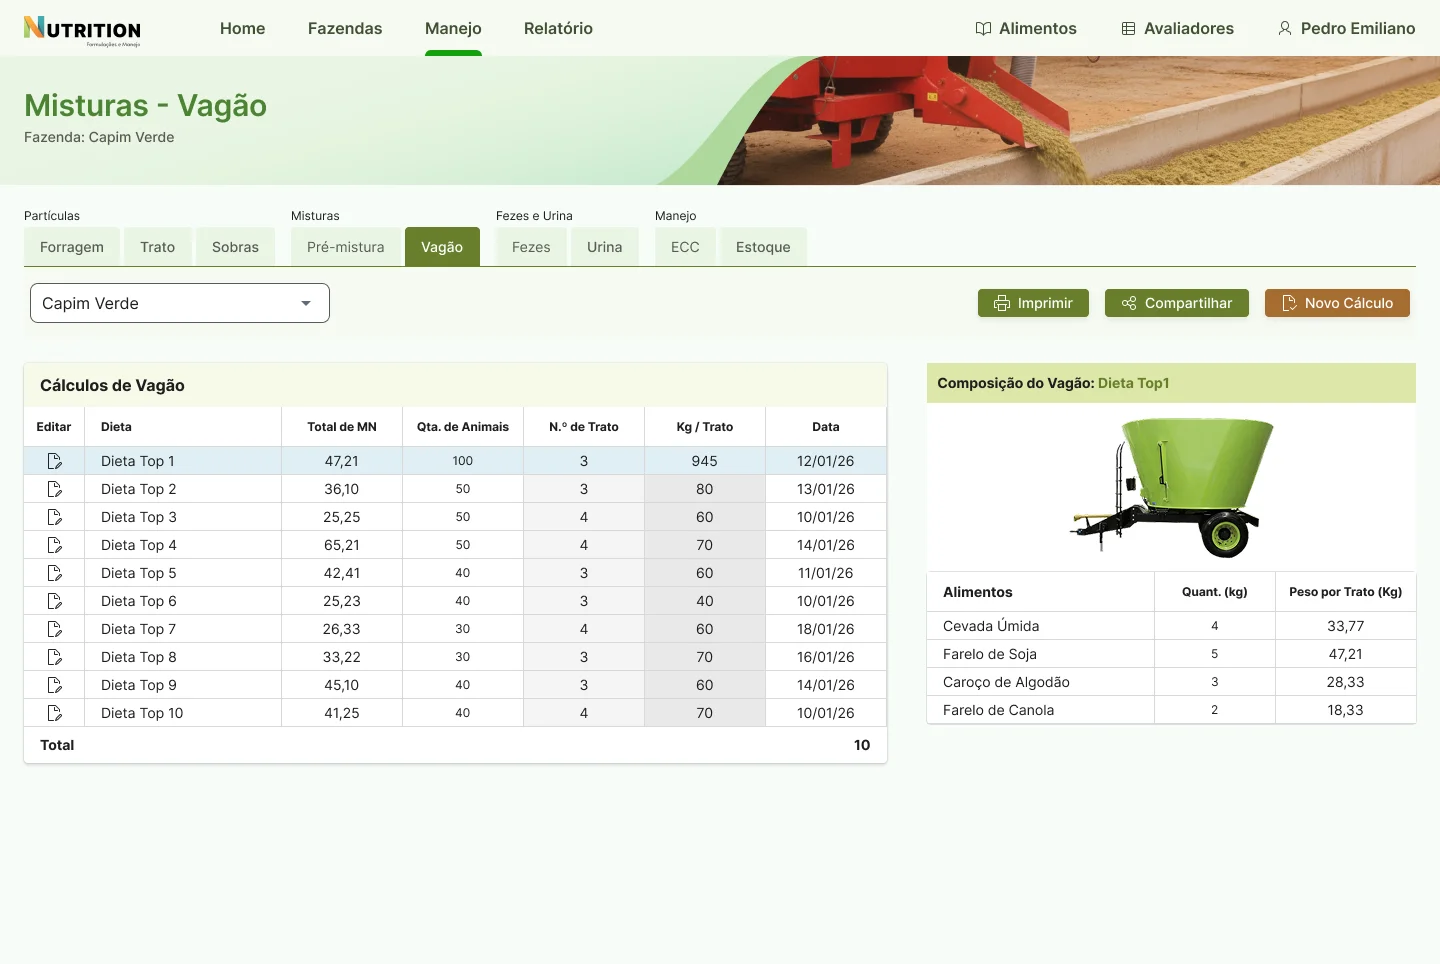Select the Farelo de Canola row
1440x964 pixels.
pos(1171,710)
